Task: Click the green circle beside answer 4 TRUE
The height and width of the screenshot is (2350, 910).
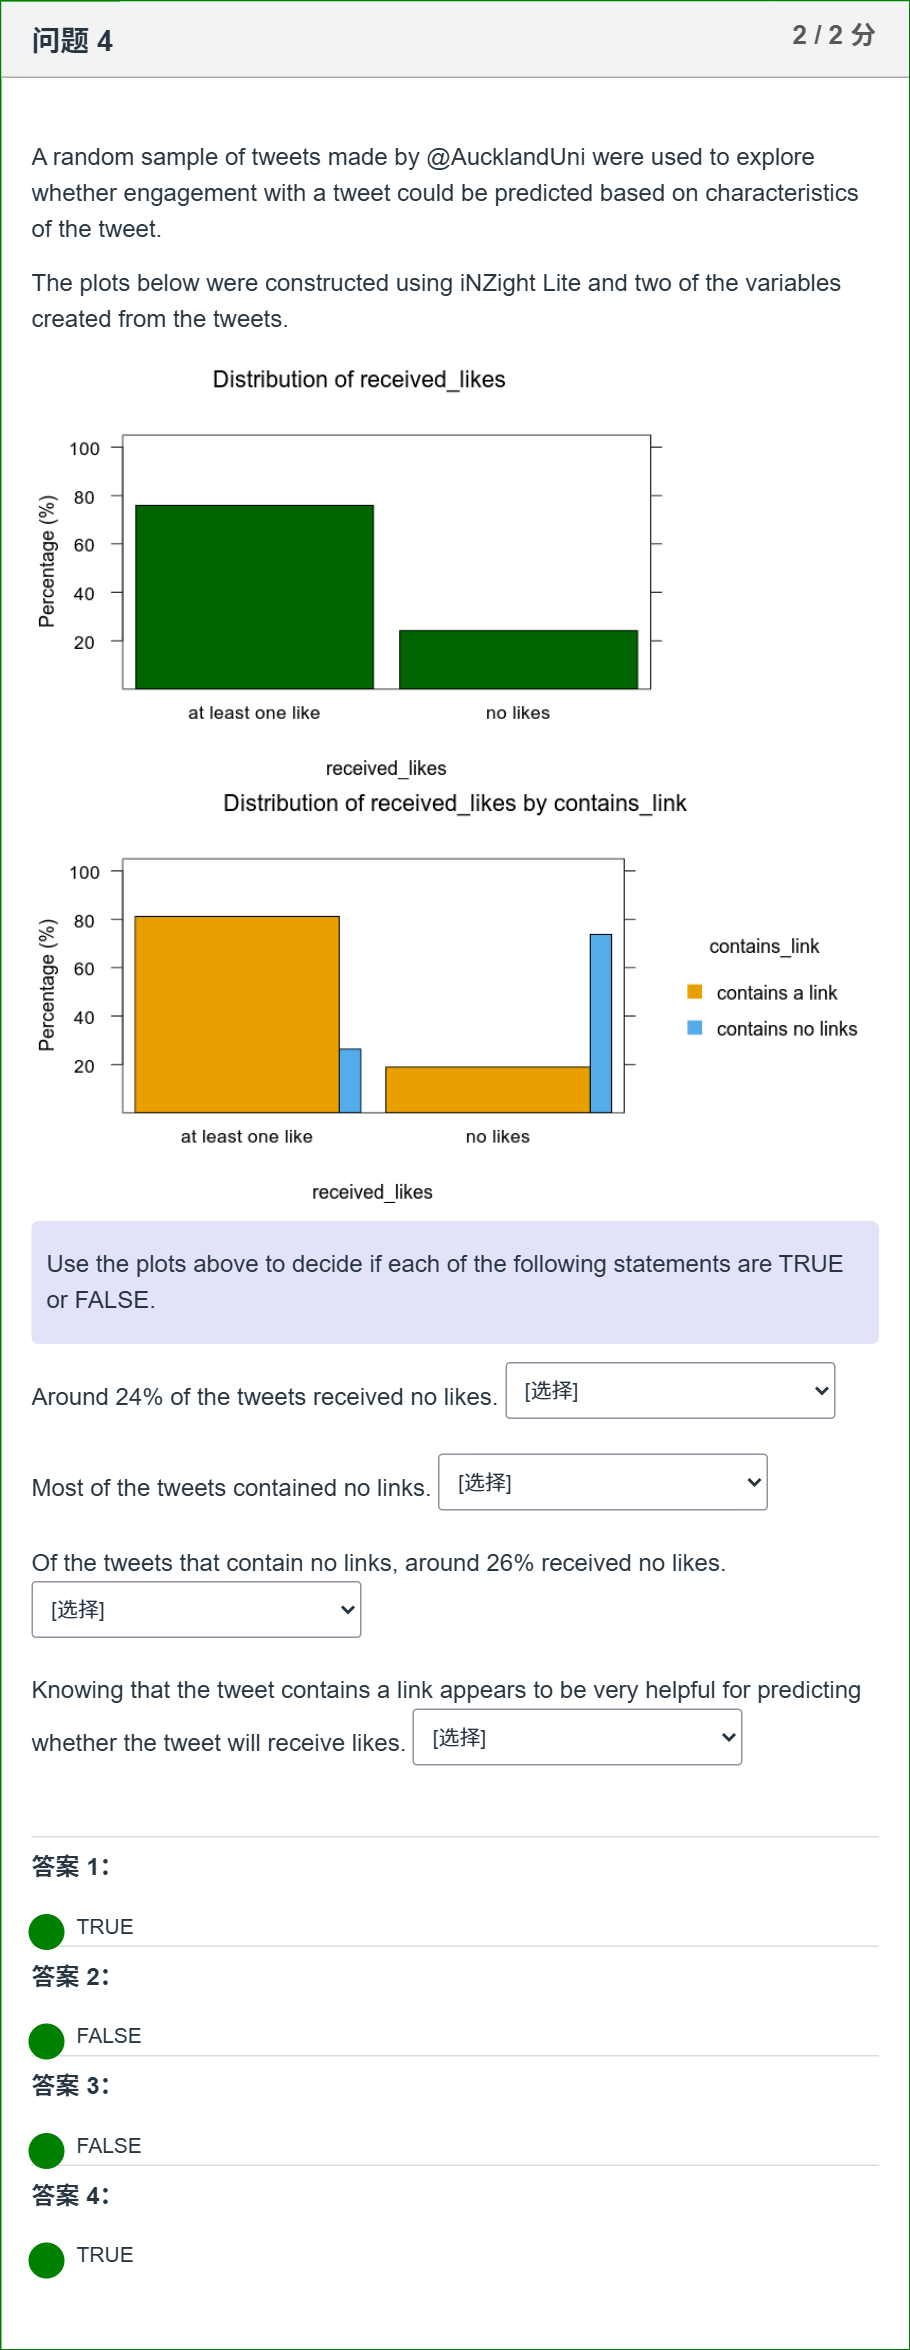Action: pos(46,2260)
